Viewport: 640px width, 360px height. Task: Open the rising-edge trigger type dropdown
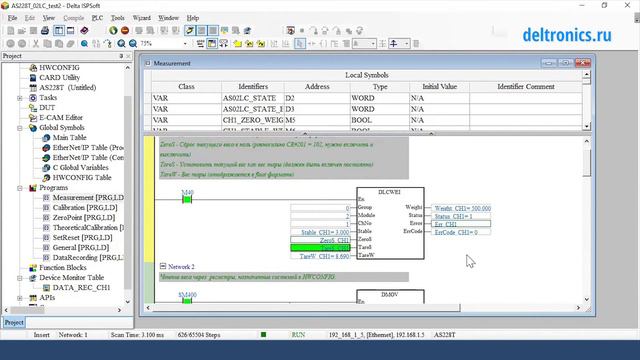click(x=407, y=43)
